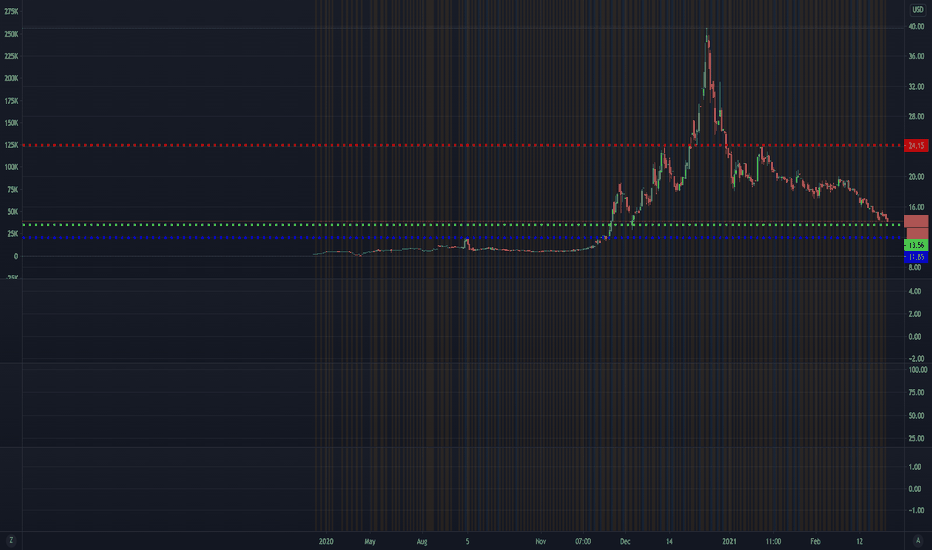Screen dimensions: 932x550
Task: Toggle the A auto-scale button
Action: [918, 540]
